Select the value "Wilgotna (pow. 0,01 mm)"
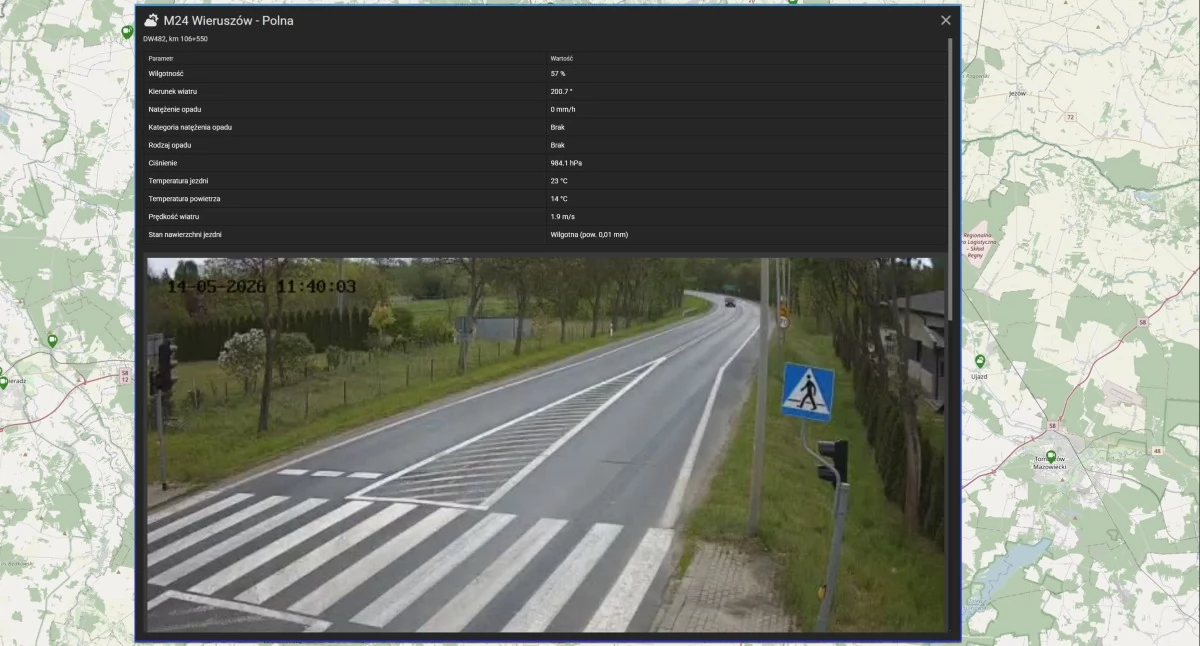This screenshot has width=1200, height=646. coord(589,234)
